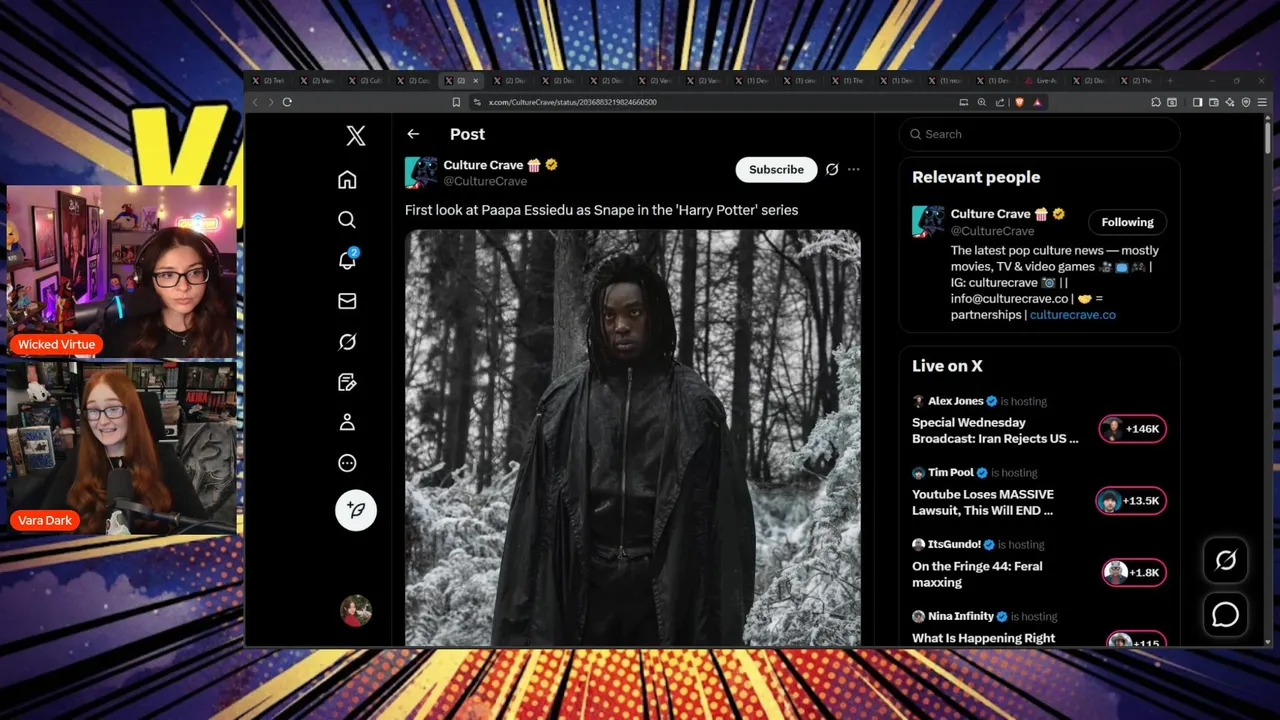Open Brave Rewards triangle icon
The height and width of the screenshot is (720, 1280).
click(x=1038, y=102)
